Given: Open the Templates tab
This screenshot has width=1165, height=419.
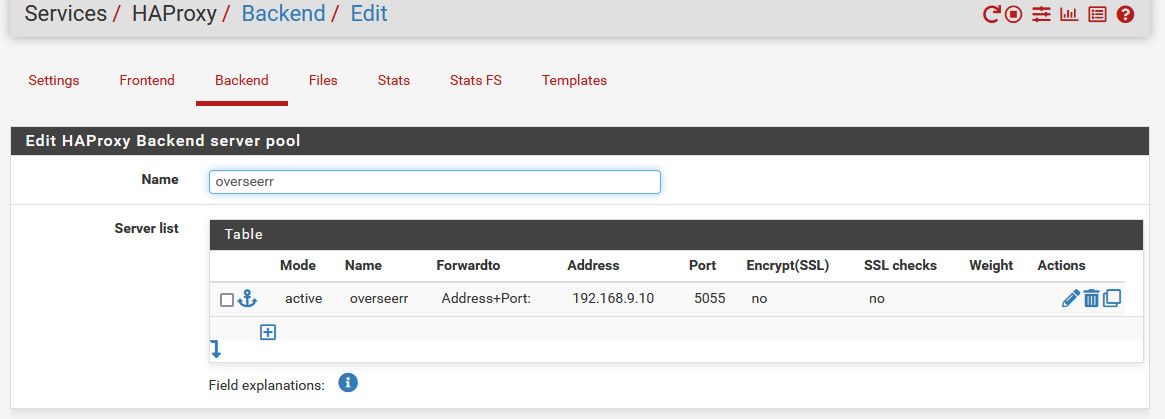Looking at the screenshot, I should point(574,80).
